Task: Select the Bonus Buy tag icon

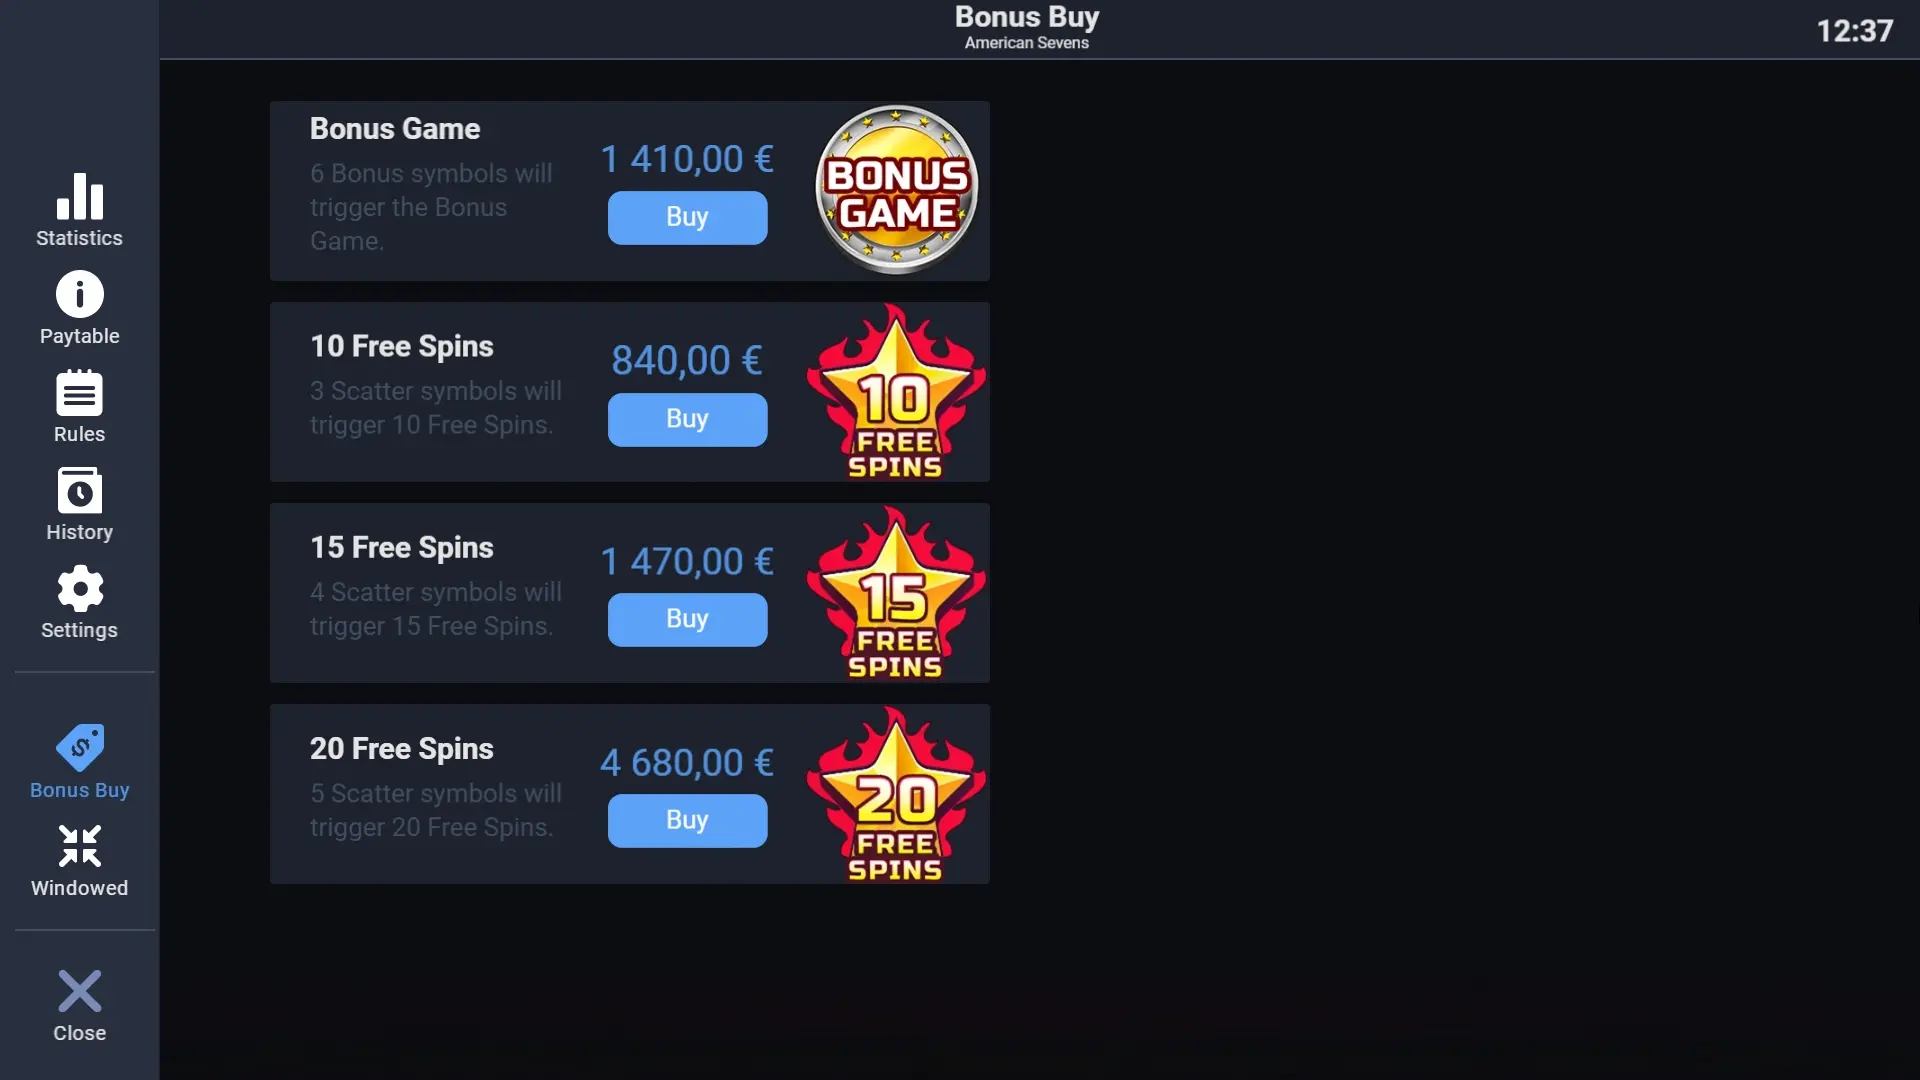Action: [80, 747]
